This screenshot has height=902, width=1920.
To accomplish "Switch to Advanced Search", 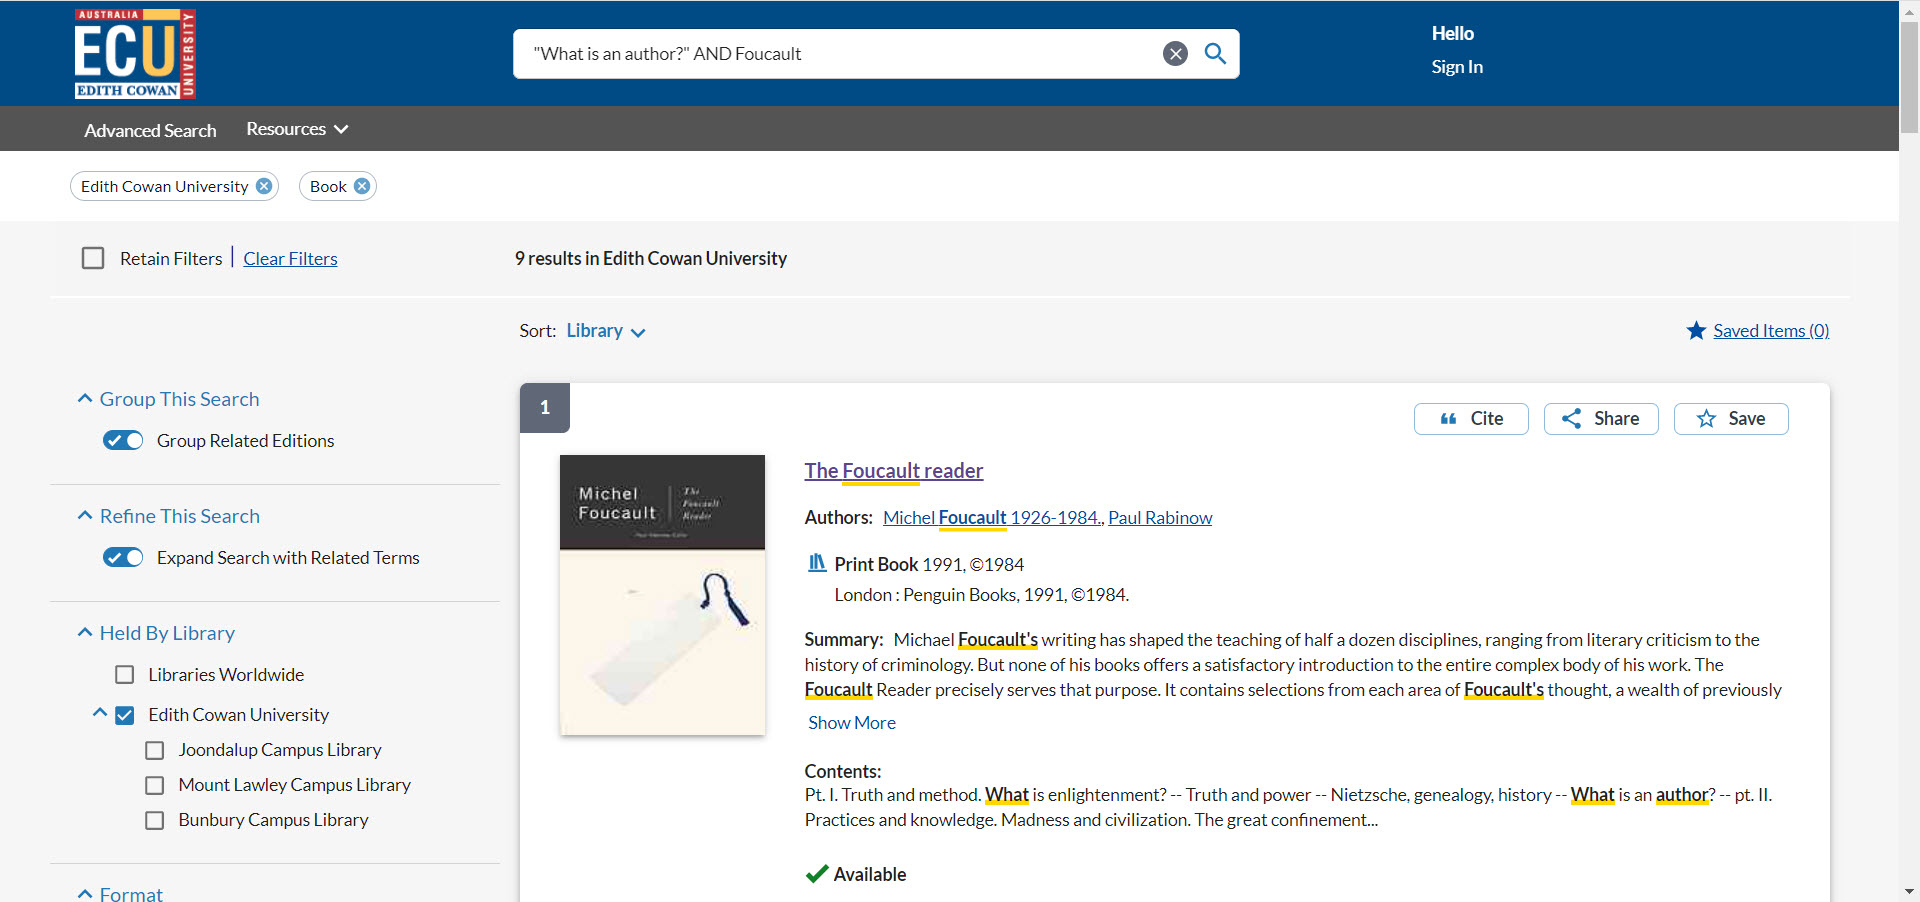I will (150, 130).
